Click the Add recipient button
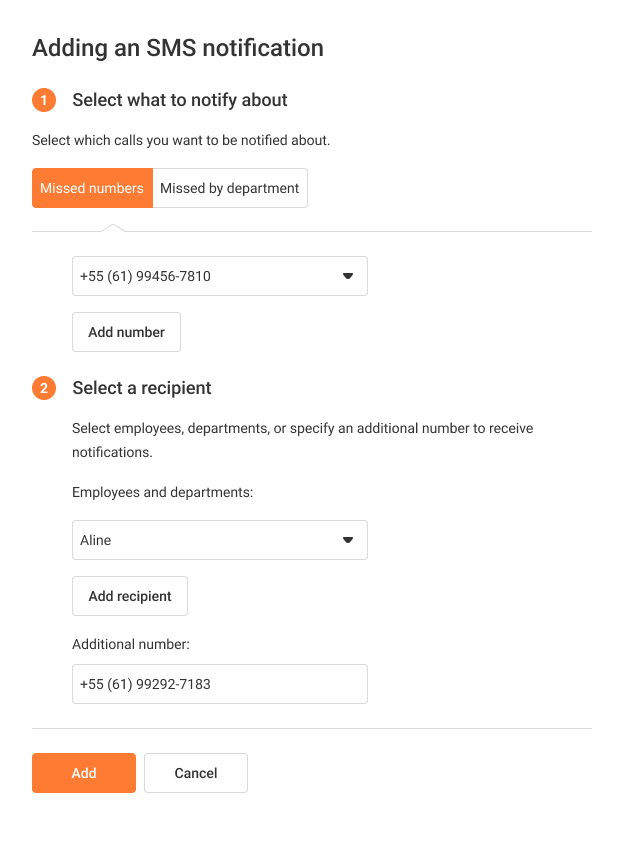Screen dimensions: 624x849 point(130,596)
